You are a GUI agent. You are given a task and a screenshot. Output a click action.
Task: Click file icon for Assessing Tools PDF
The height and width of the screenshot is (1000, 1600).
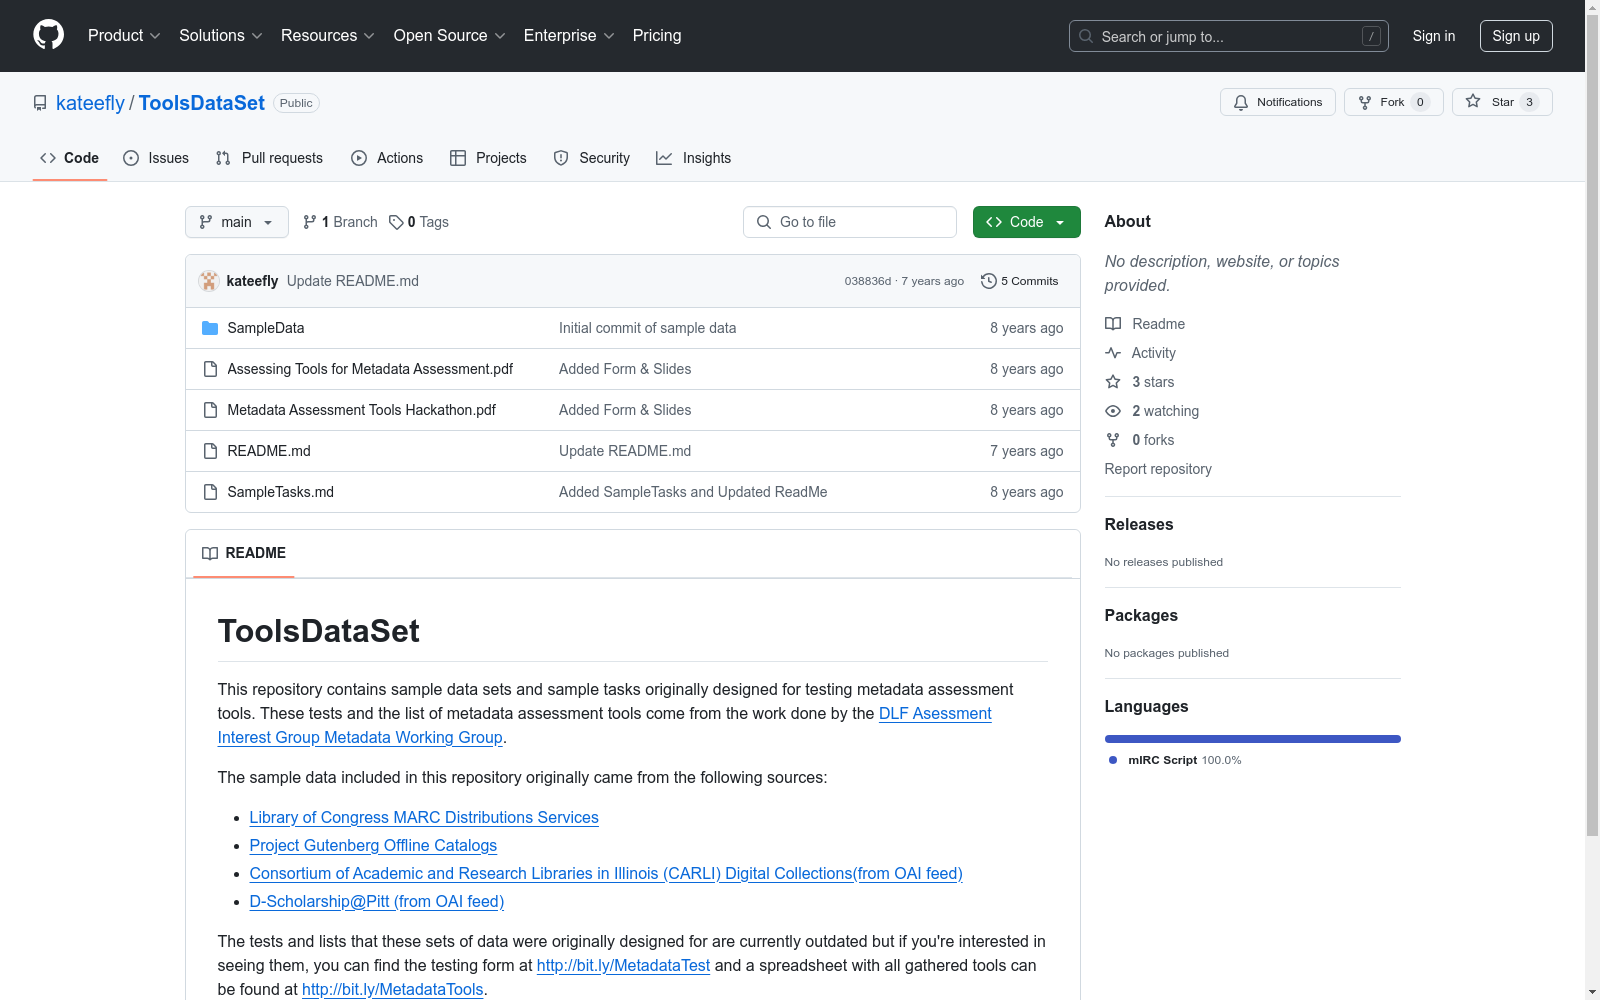tap(210, 369)
